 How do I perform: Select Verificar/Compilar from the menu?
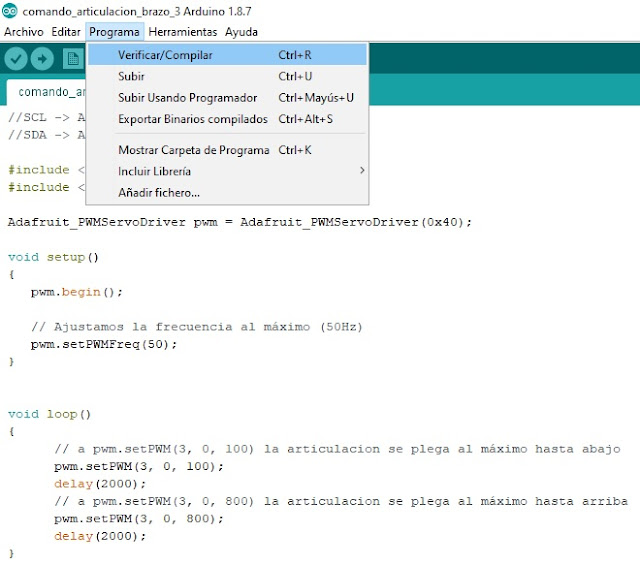tap(227, 55)
